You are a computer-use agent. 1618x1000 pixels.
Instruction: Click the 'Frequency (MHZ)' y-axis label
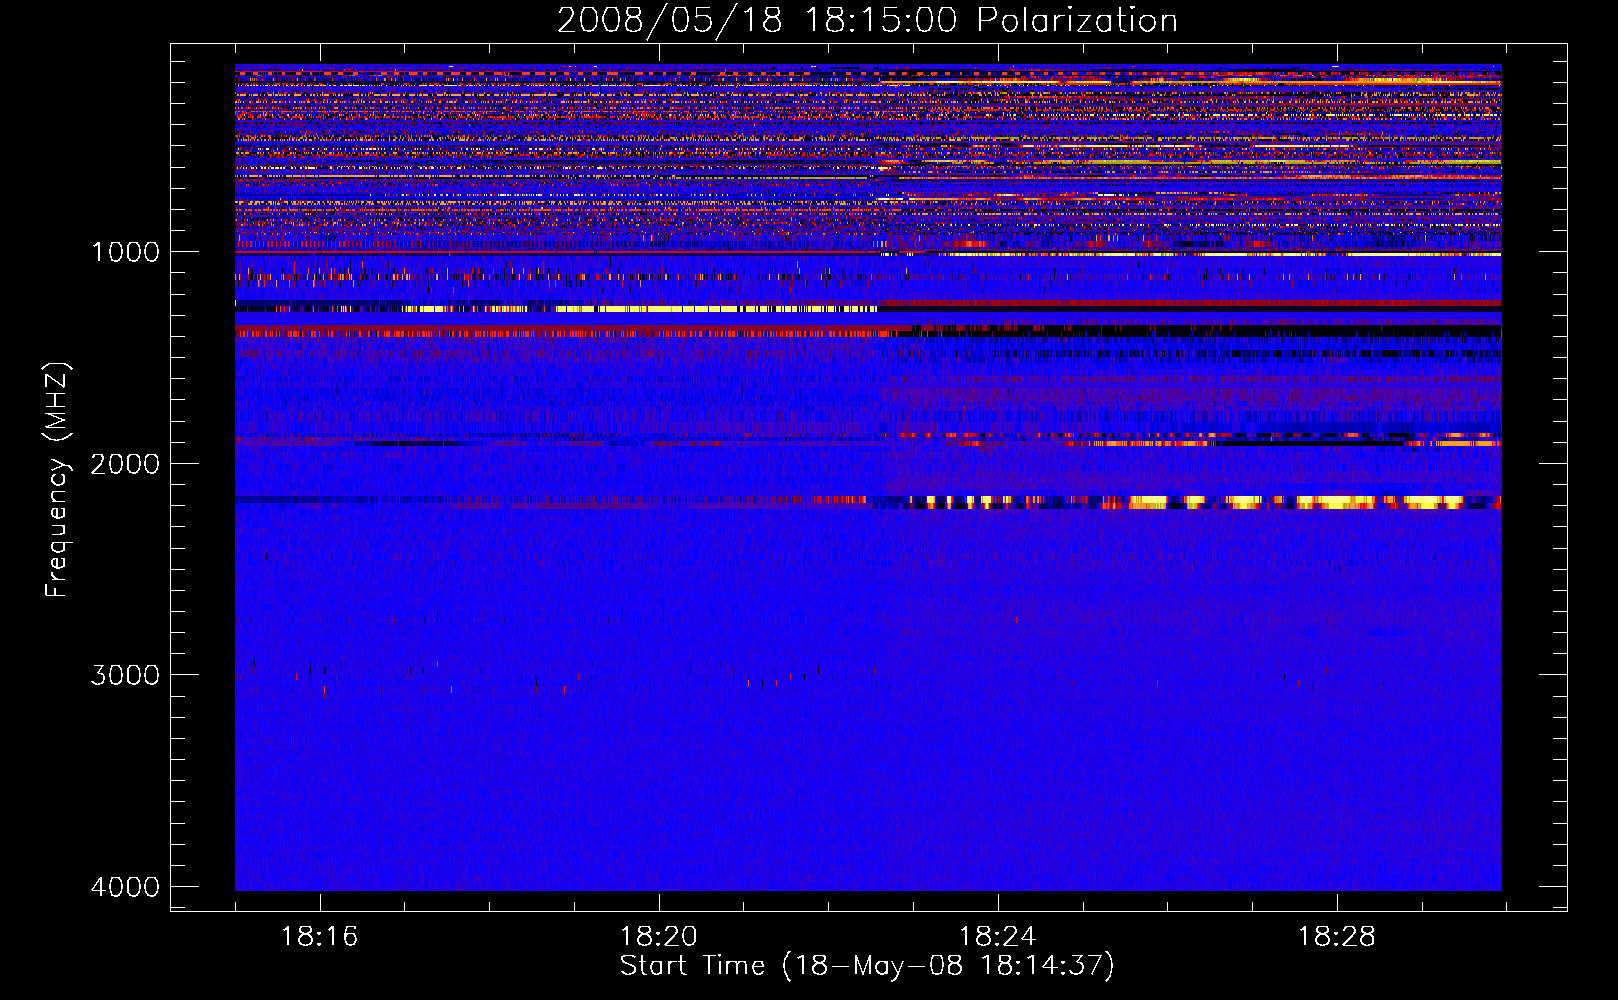pyautogui.click(x=57, y=480)
